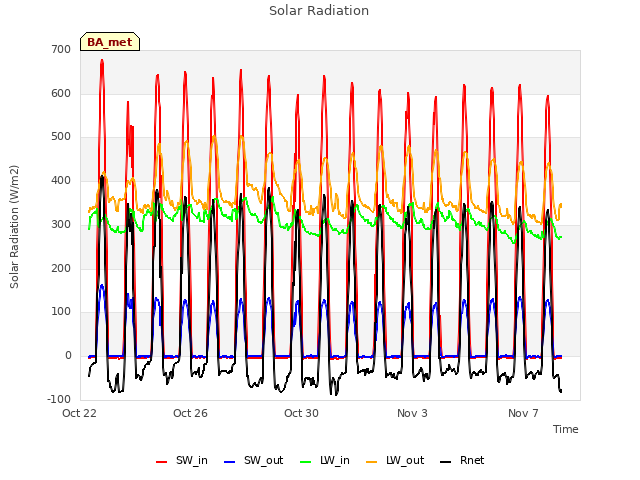This screenshot has height=480, width=640.
Task: Click the Oct 22 x-axis tick label
Action: tap(80, 413)
